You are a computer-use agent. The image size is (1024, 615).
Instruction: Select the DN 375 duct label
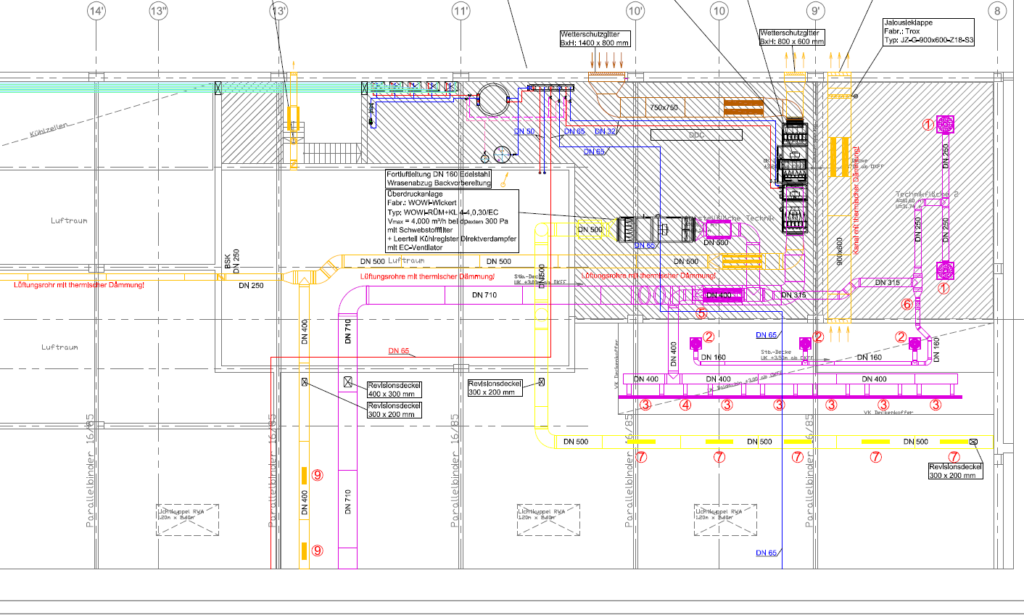pyautogui.click(x=793, y=295)
